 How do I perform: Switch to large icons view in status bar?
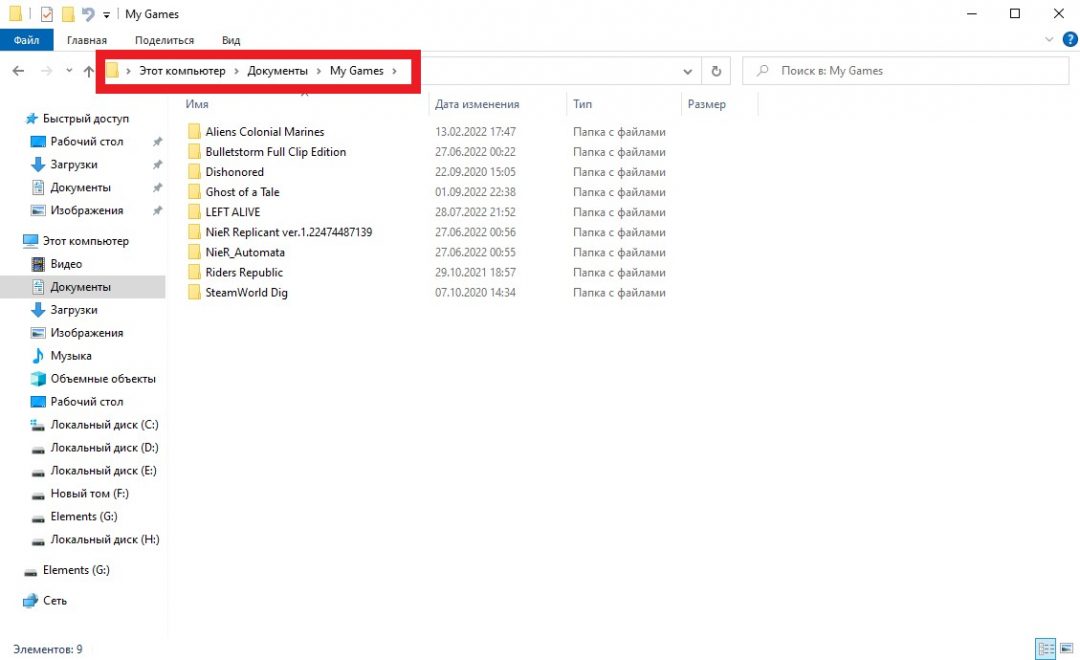[x=1064, y=649]
